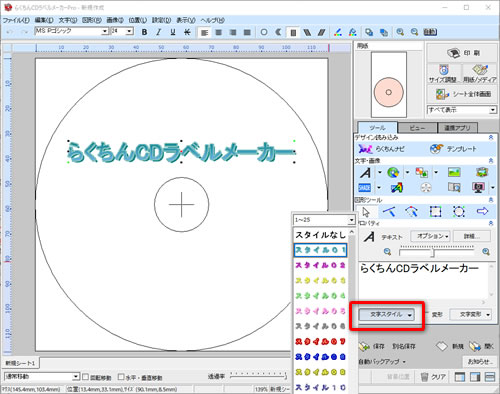Screen dimensions: 500x394
Task: Open らくちんナビ
Action: (382, 149)
